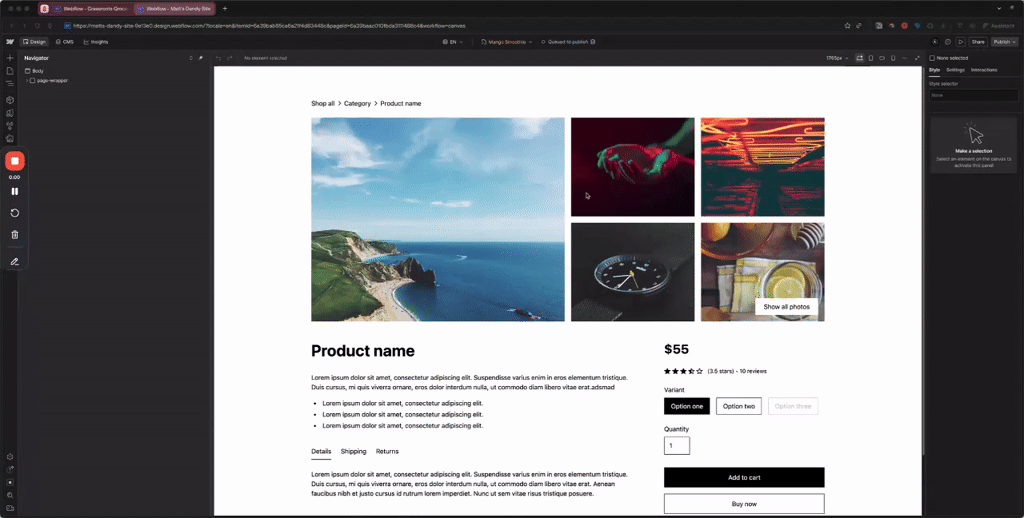Screen dimensions: 1024x518
Task: Click the Style selector input
Action: pyautogui.click(x=973, y=95)
